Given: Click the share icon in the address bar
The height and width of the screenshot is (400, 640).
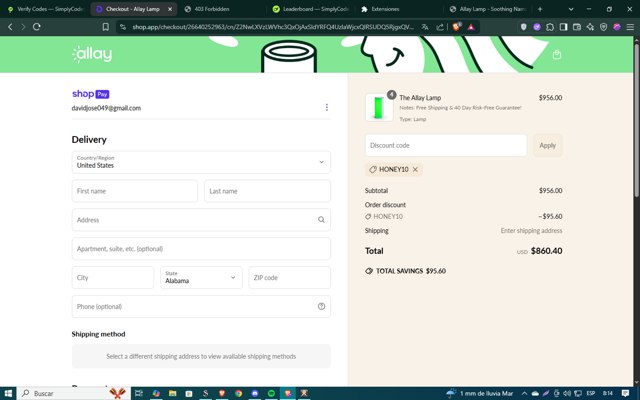Looking at the screenshot, I should tap(440, 27).
